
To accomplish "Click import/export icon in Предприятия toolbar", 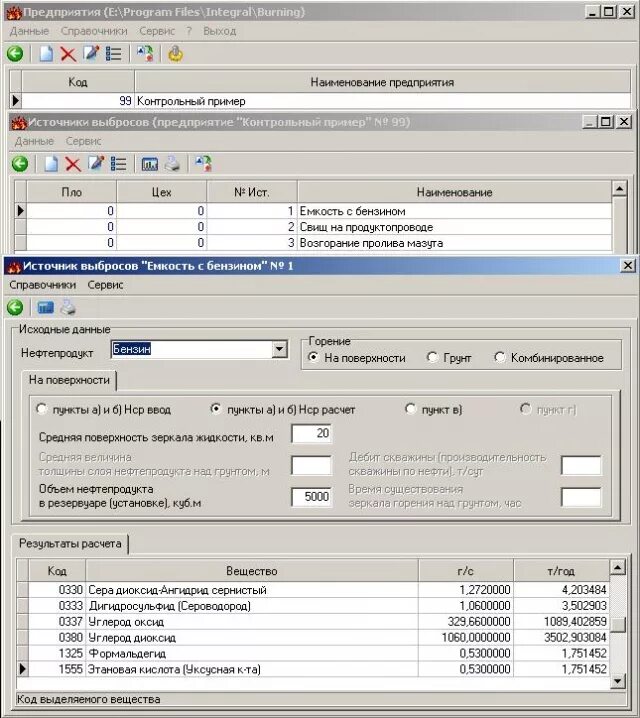I will point(145,54).
